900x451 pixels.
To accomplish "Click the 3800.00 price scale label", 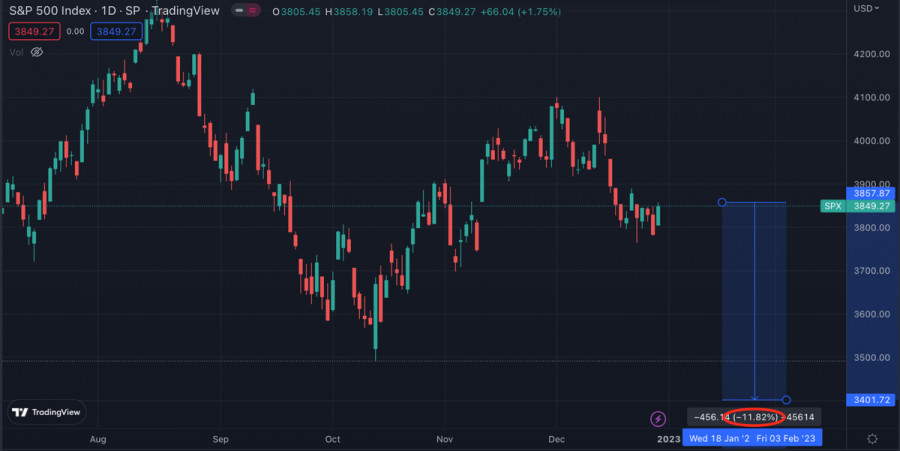I will (871, 228).
